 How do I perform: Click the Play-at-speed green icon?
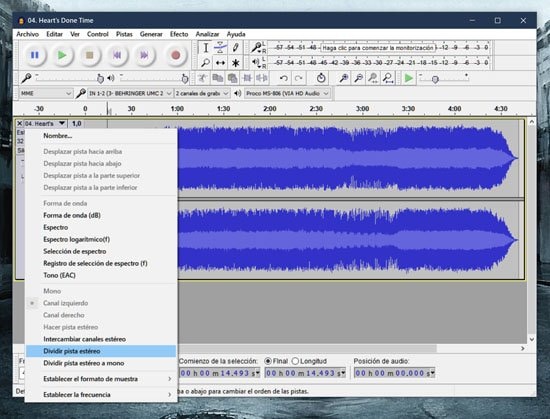click(x=409, y=78)
